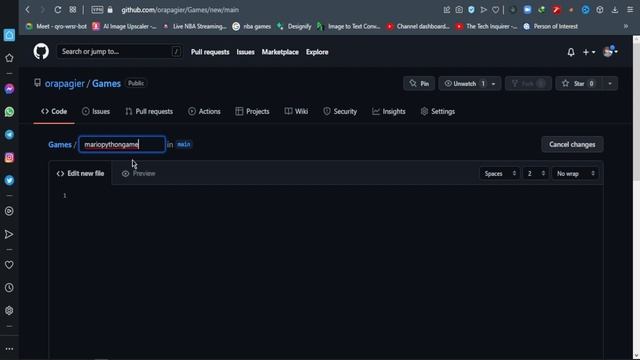
Task: Reload the page with refresh icon
Action: [58, 9]
